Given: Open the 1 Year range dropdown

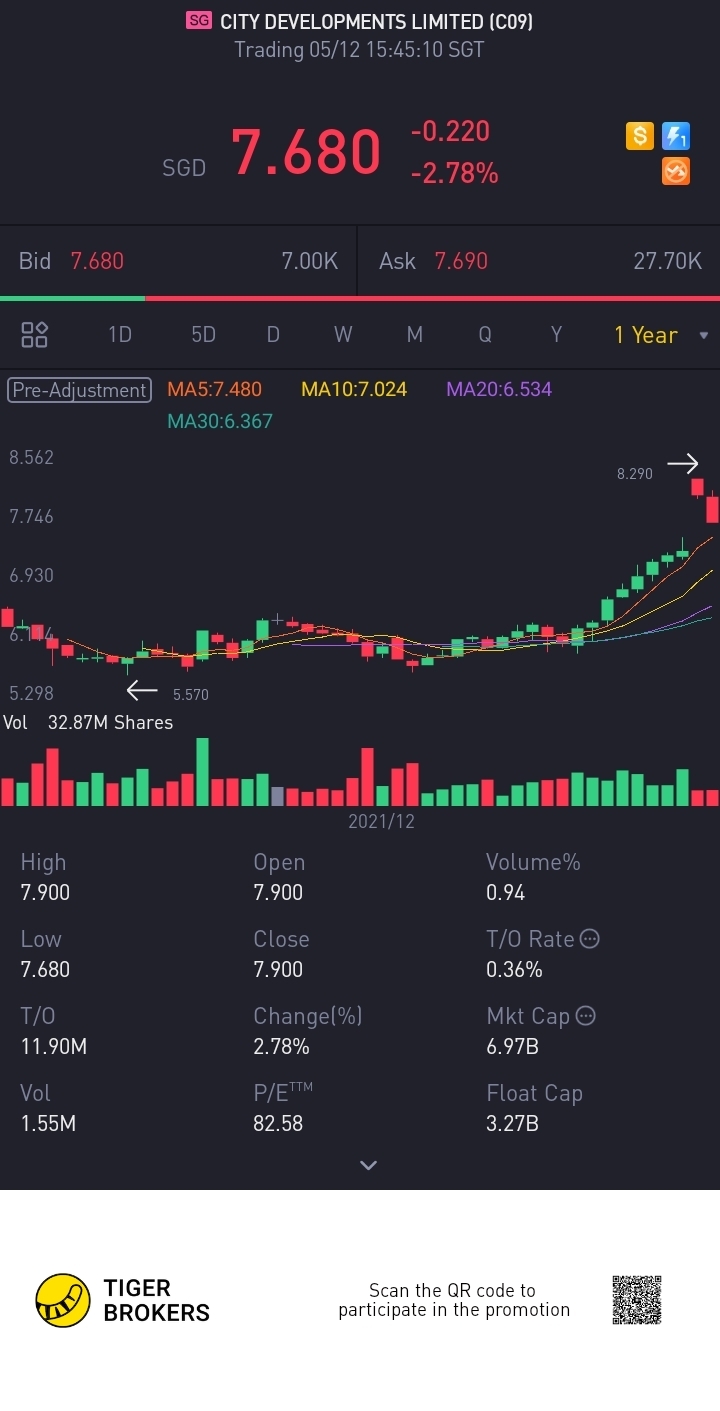Looking at the screenshot, I should pyautogui.click(x=660, y=335).
